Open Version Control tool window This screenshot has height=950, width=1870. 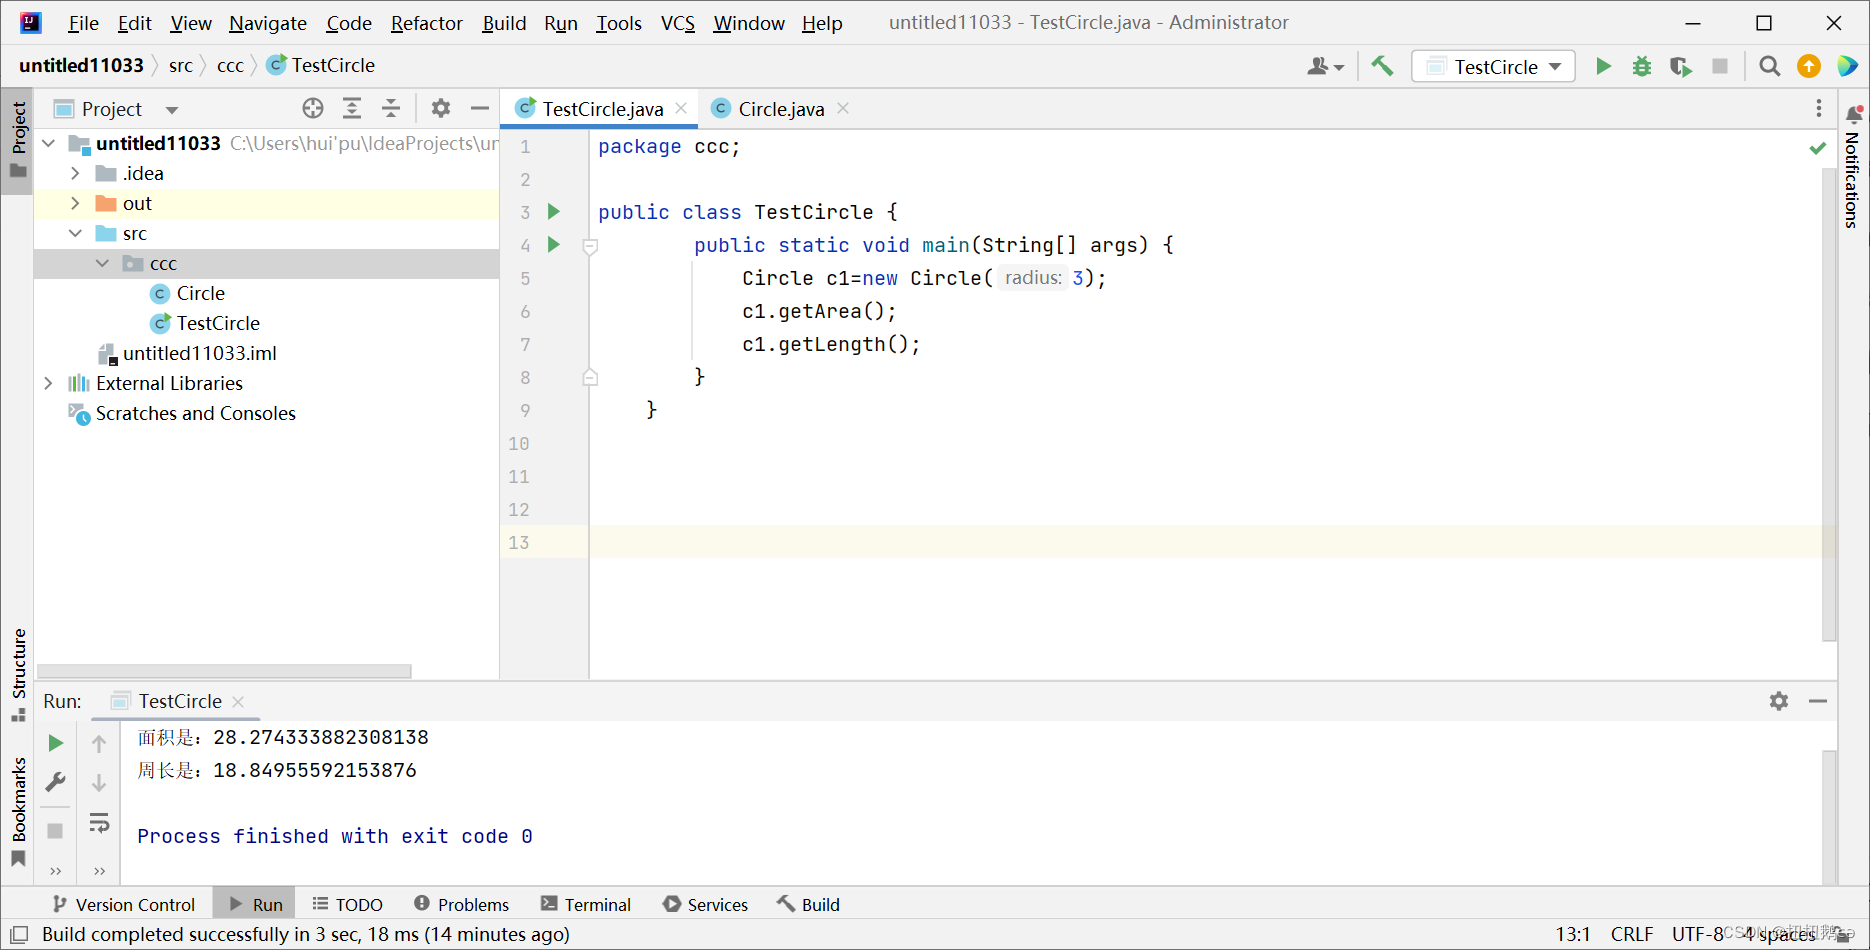click(x=124, y=904)
